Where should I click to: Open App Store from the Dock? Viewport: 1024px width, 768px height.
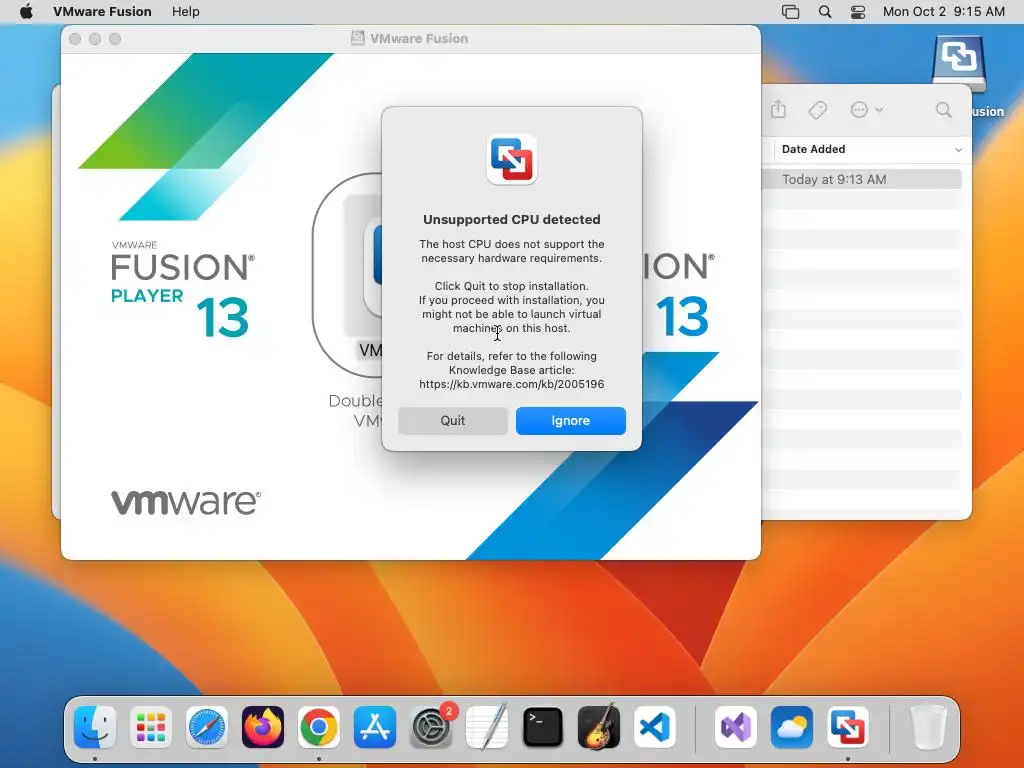[375, 727]
